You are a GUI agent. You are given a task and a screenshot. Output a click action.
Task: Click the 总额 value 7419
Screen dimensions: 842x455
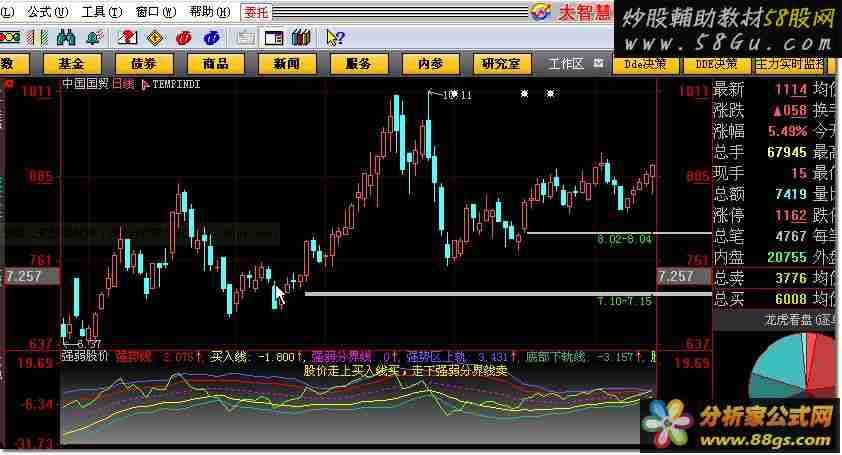pos(790,194)
